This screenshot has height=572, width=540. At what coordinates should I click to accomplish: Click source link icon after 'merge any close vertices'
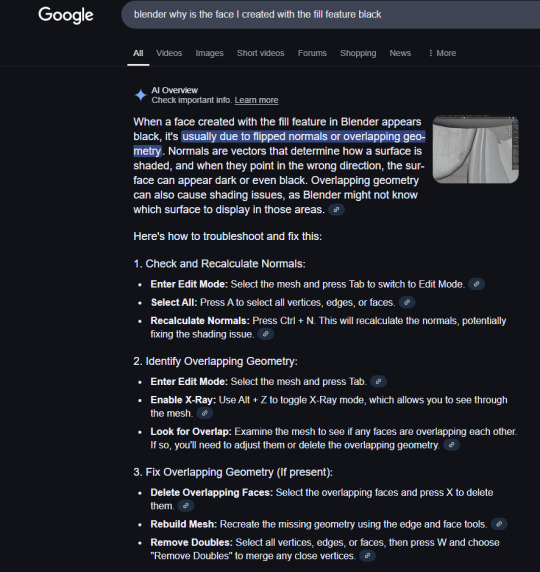click(x=367, y=556)
